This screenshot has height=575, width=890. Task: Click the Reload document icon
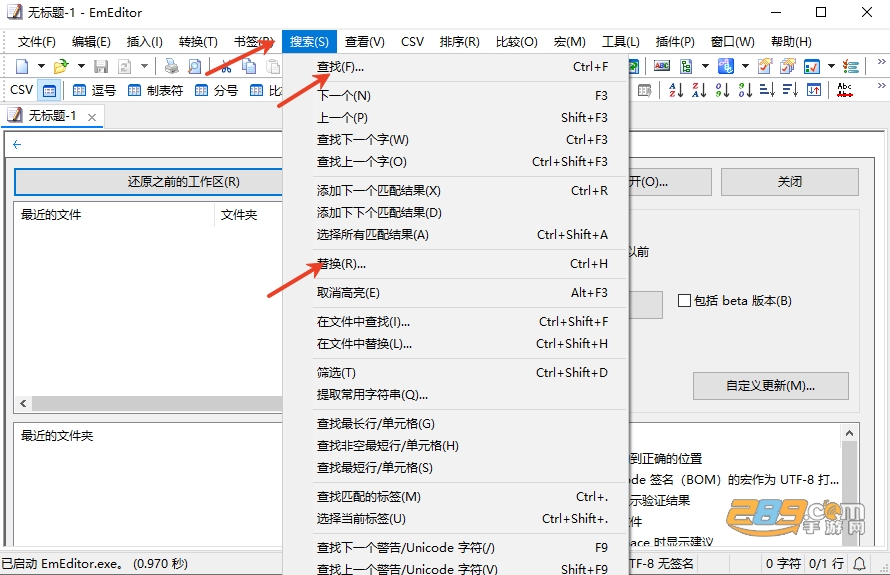click(124, 66)
